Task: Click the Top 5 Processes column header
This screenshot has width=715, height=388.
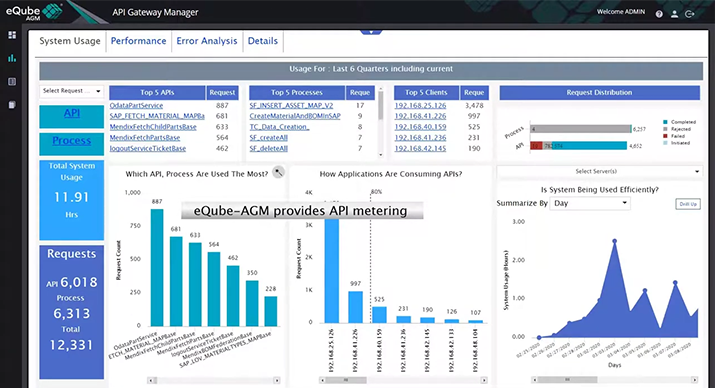Action: coord(297,93)
